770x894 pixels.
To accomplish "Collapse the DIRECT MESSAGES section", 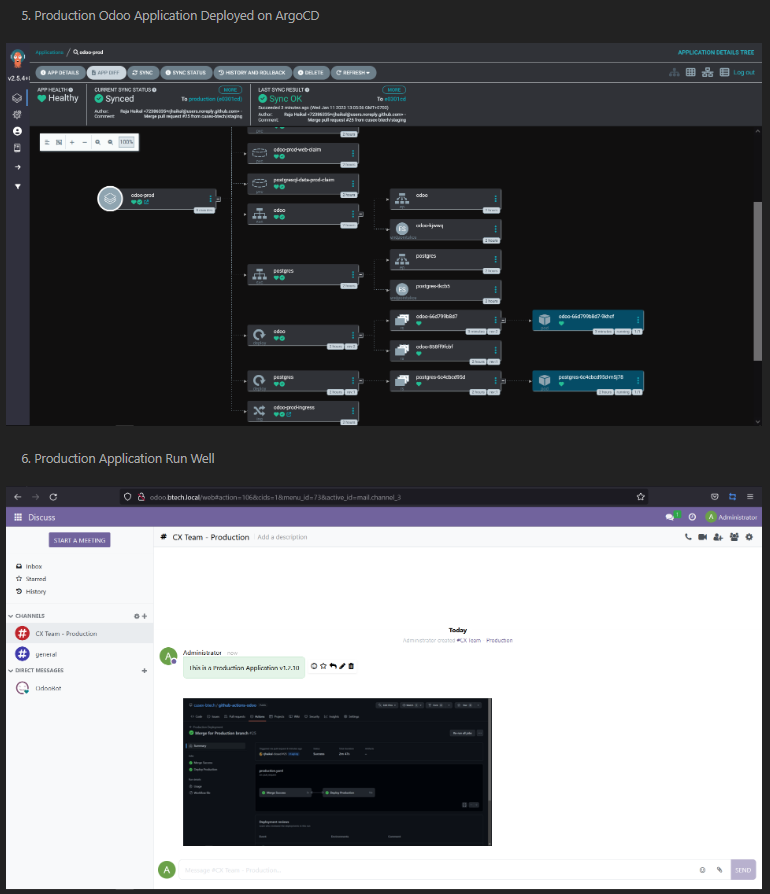I will coord(35,670).
